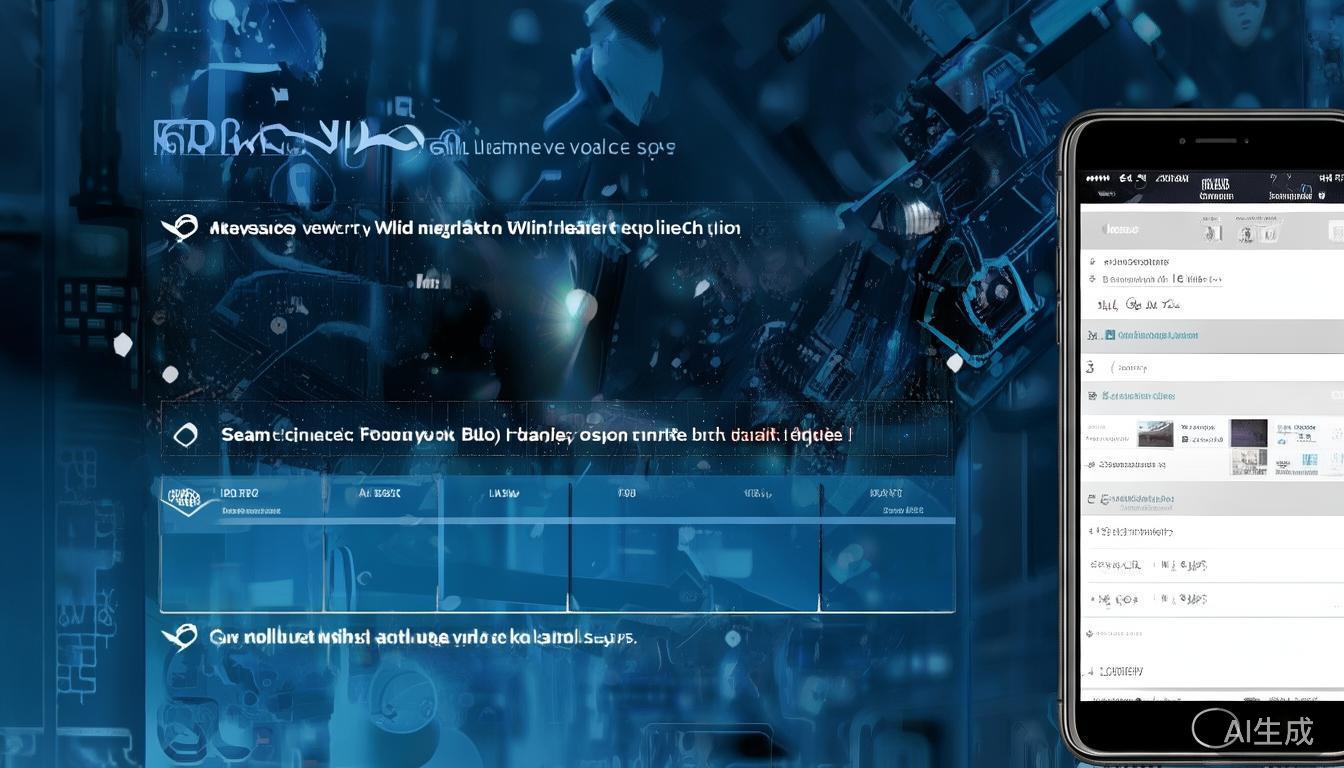Open the dark thumbnail in the middle of the phone's media row
Viewport: 1344px width, 768px height.
click(x=1248, y=432)
